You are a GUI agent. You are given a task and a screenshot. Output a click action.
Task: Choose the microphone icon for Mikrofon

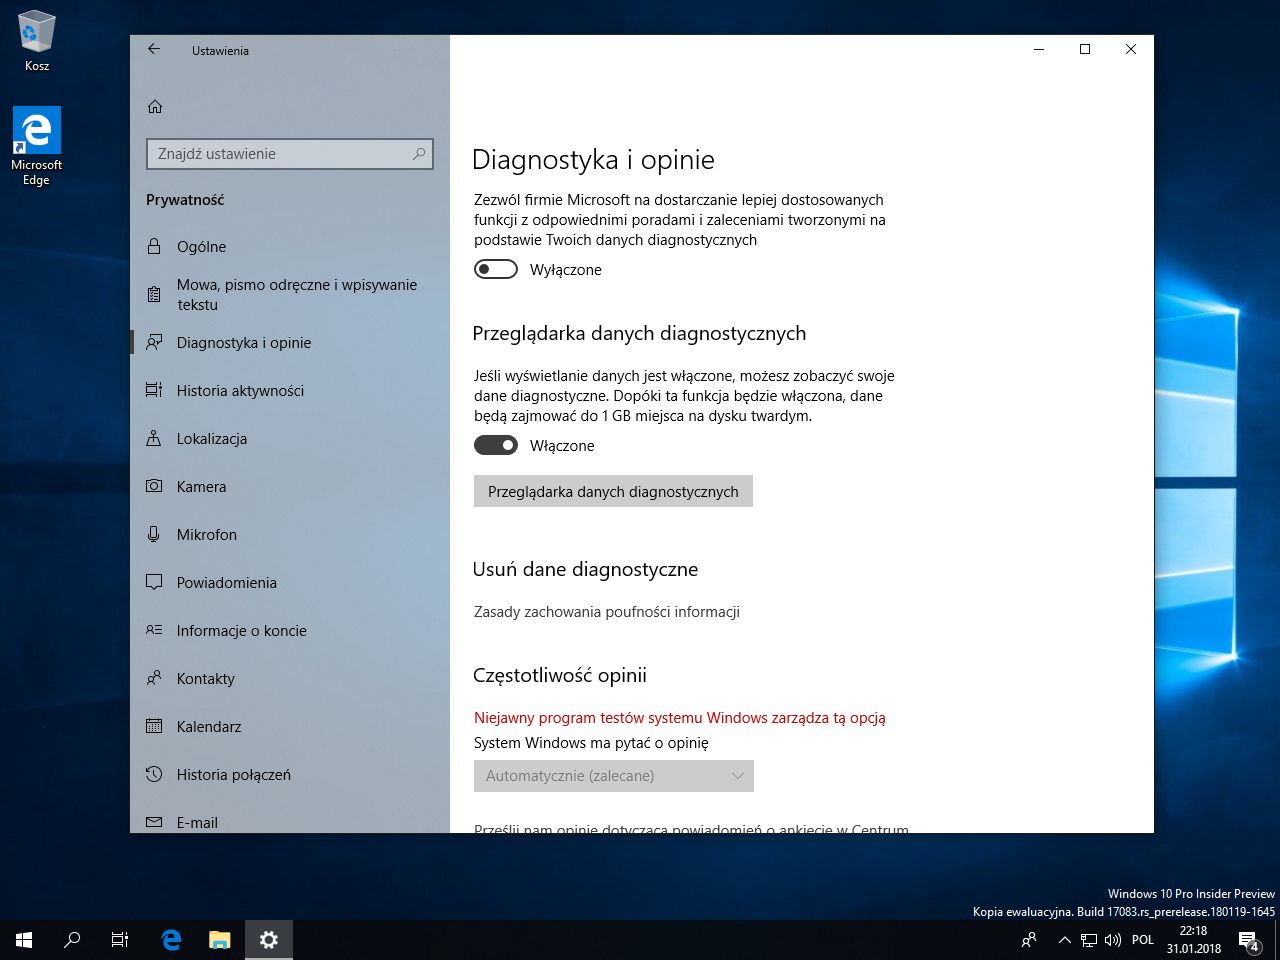[x=154, y=534]
